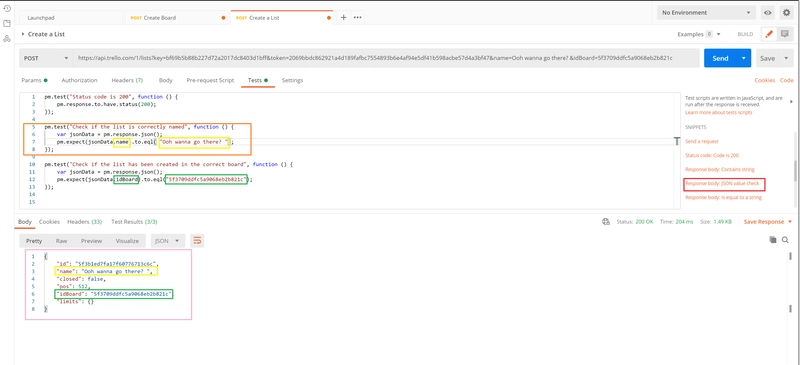Open the response Cookies tab
The height and width of the screenshot is (365, 800).
pyautogui.click(x=49, y=222)
